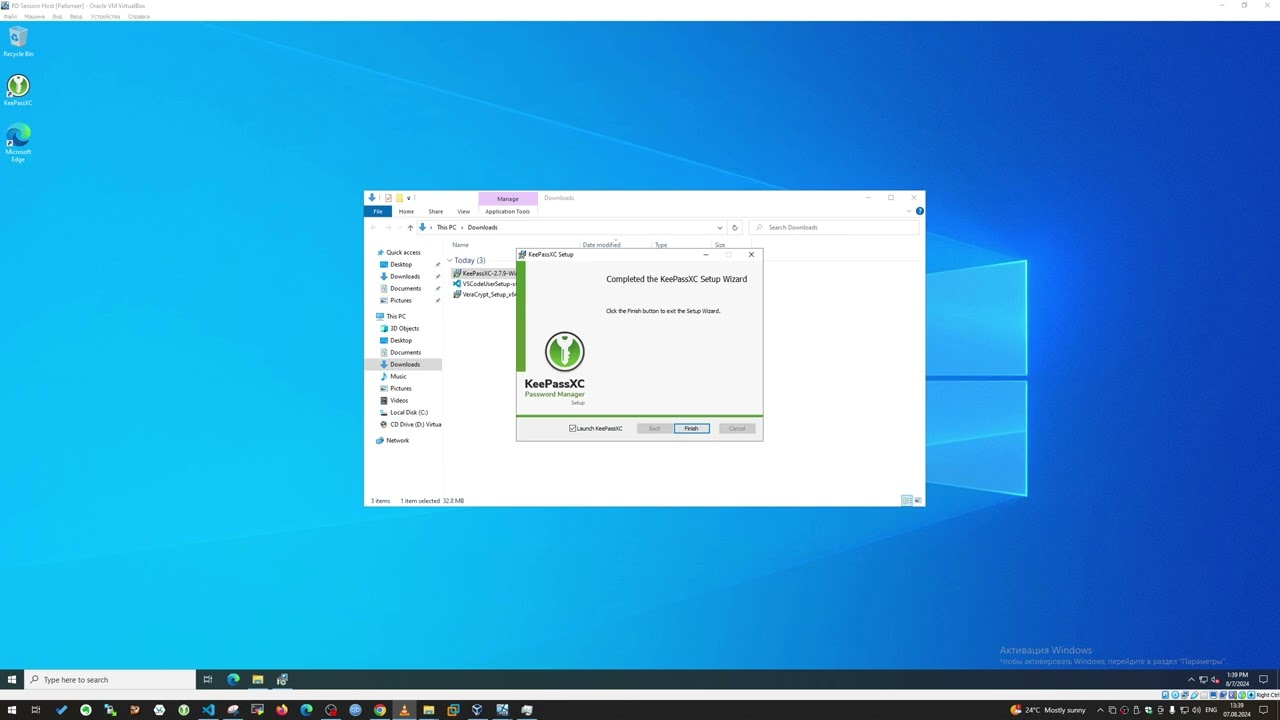Select the KeePassXC-2.7.9 installer file

pos(485,273)
